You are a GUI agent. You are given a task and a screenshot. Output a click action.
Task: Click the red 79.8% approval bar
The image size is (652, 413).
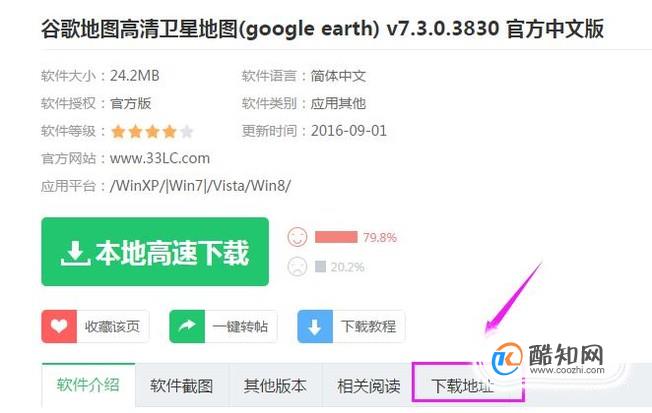[336, 237]
